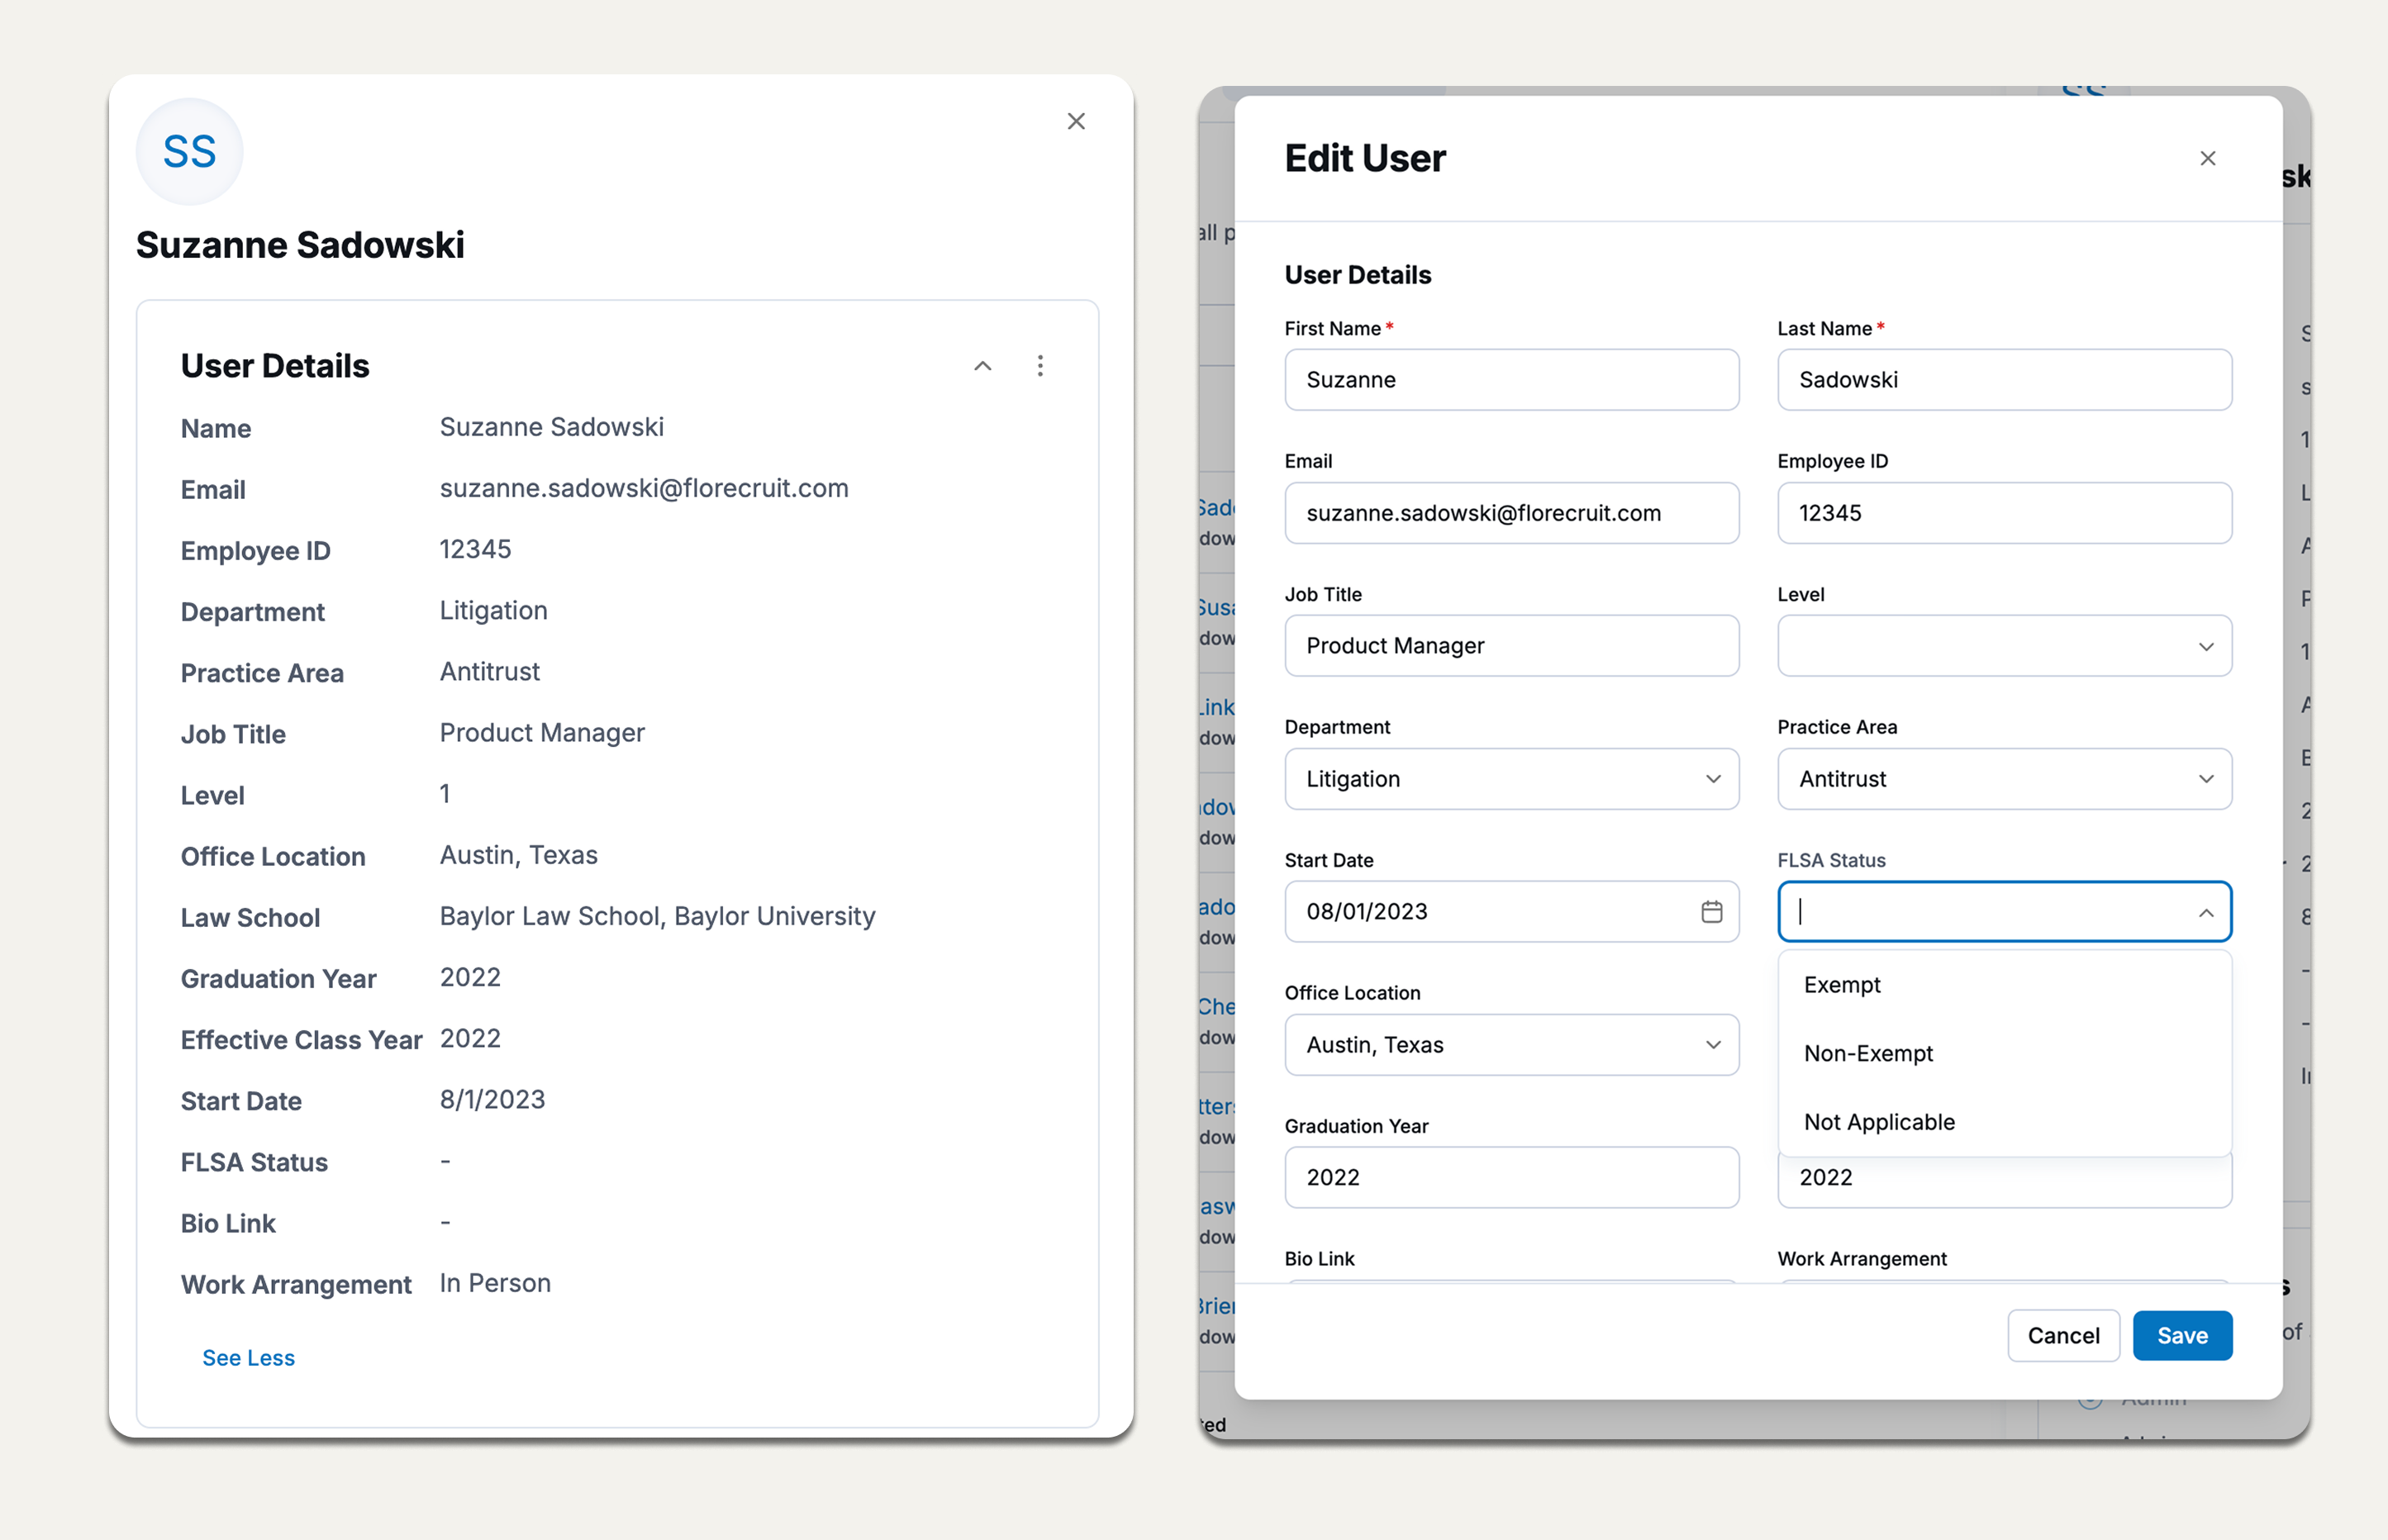Save the Edit User changes

point(2182,1336)
